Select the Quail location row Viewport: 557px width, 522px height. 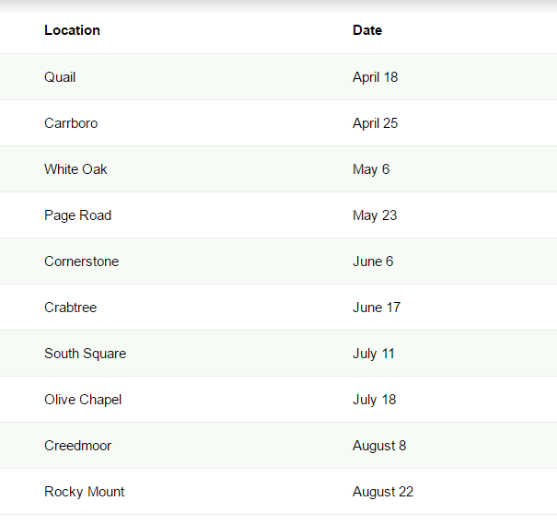(x=278, y=77)
